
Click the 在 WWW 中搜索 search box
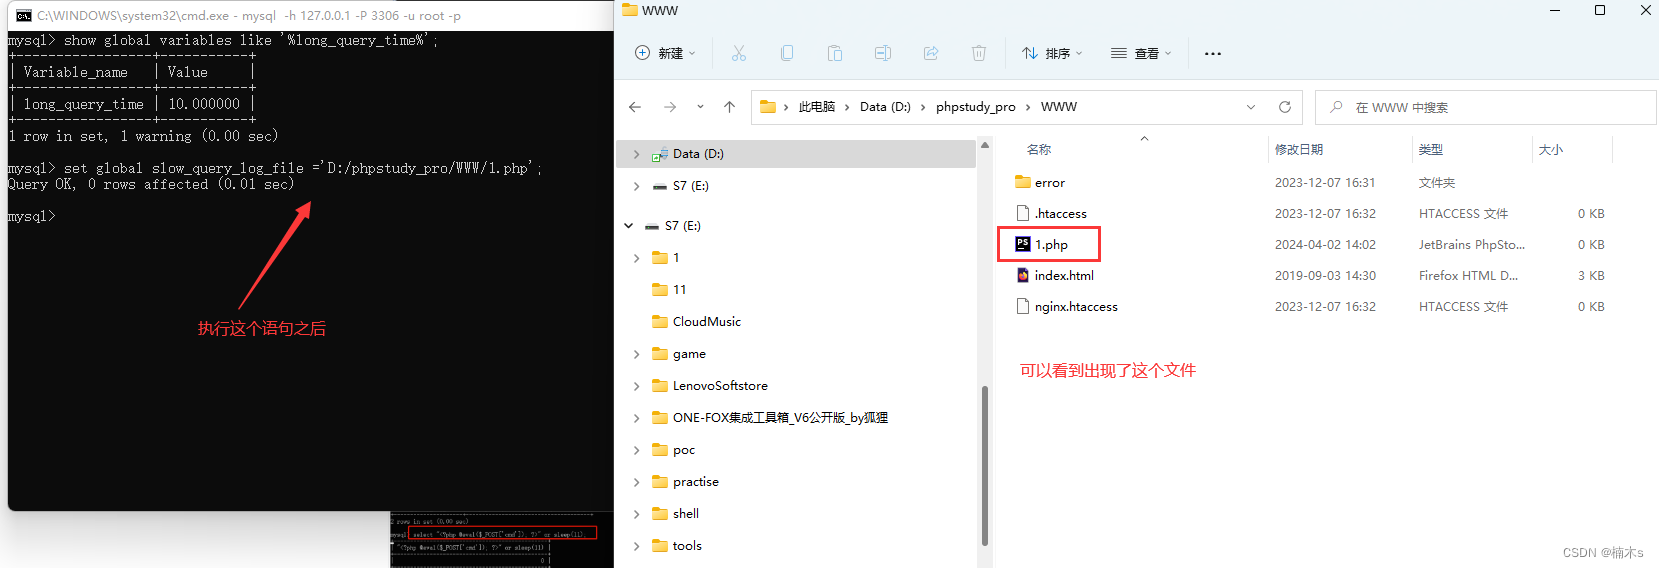1485,107
